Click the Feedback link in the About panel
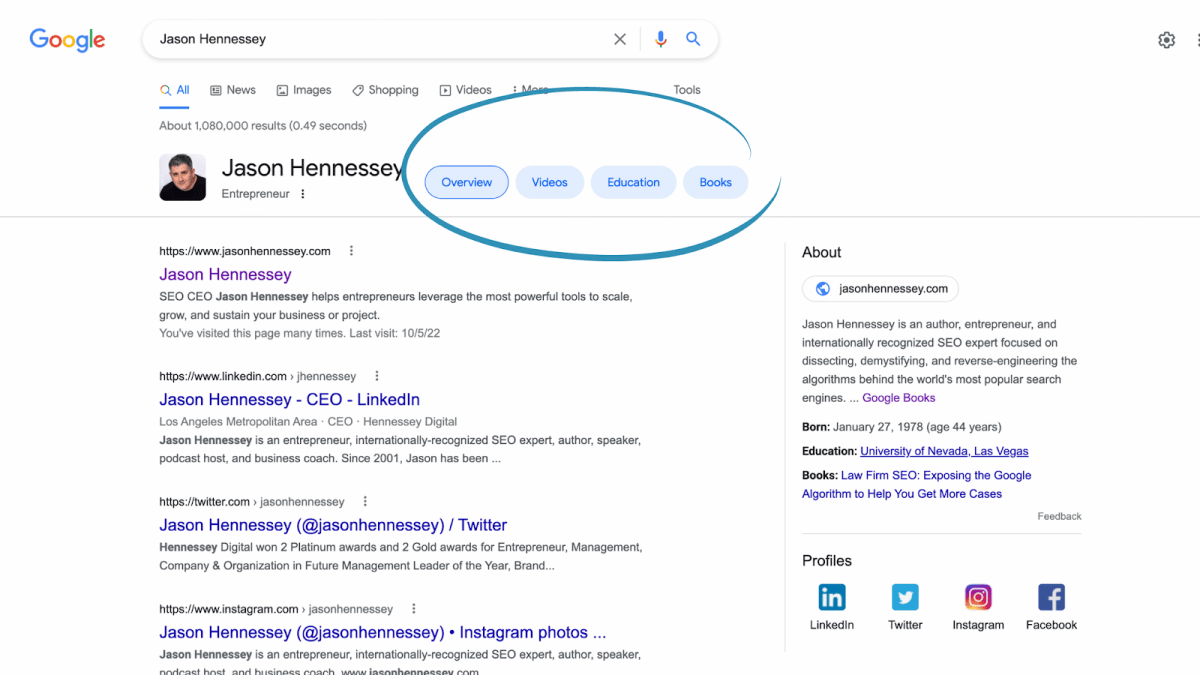This screenshot has height=675, width=1200. point(1059,516)
